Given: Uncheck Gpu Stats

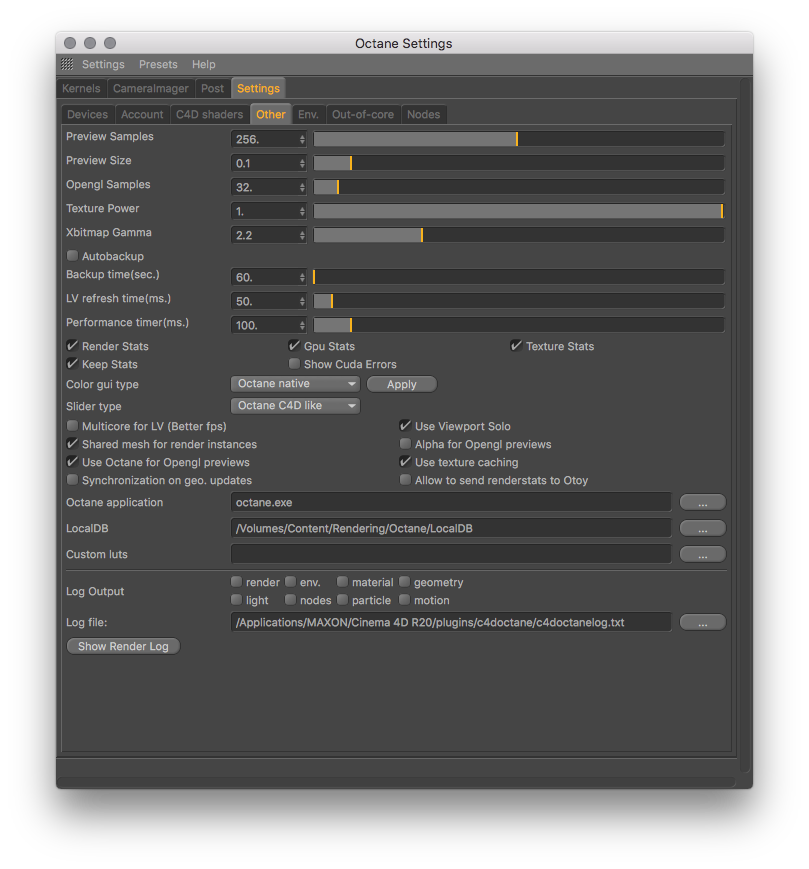Looking at the screenshot, I should [x=294, y=346].
